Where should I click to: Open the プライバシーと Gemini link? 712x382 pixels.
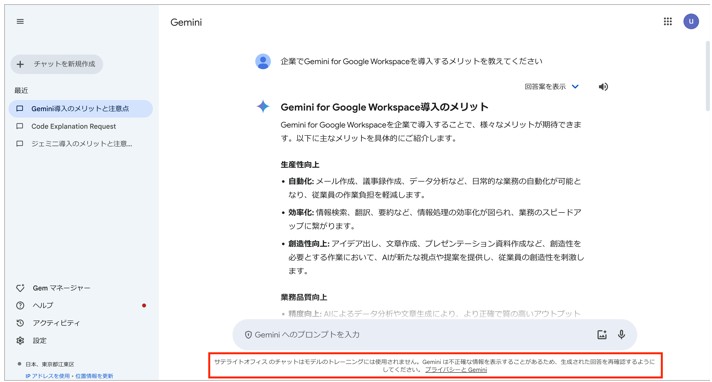click(x=456, y=370)
